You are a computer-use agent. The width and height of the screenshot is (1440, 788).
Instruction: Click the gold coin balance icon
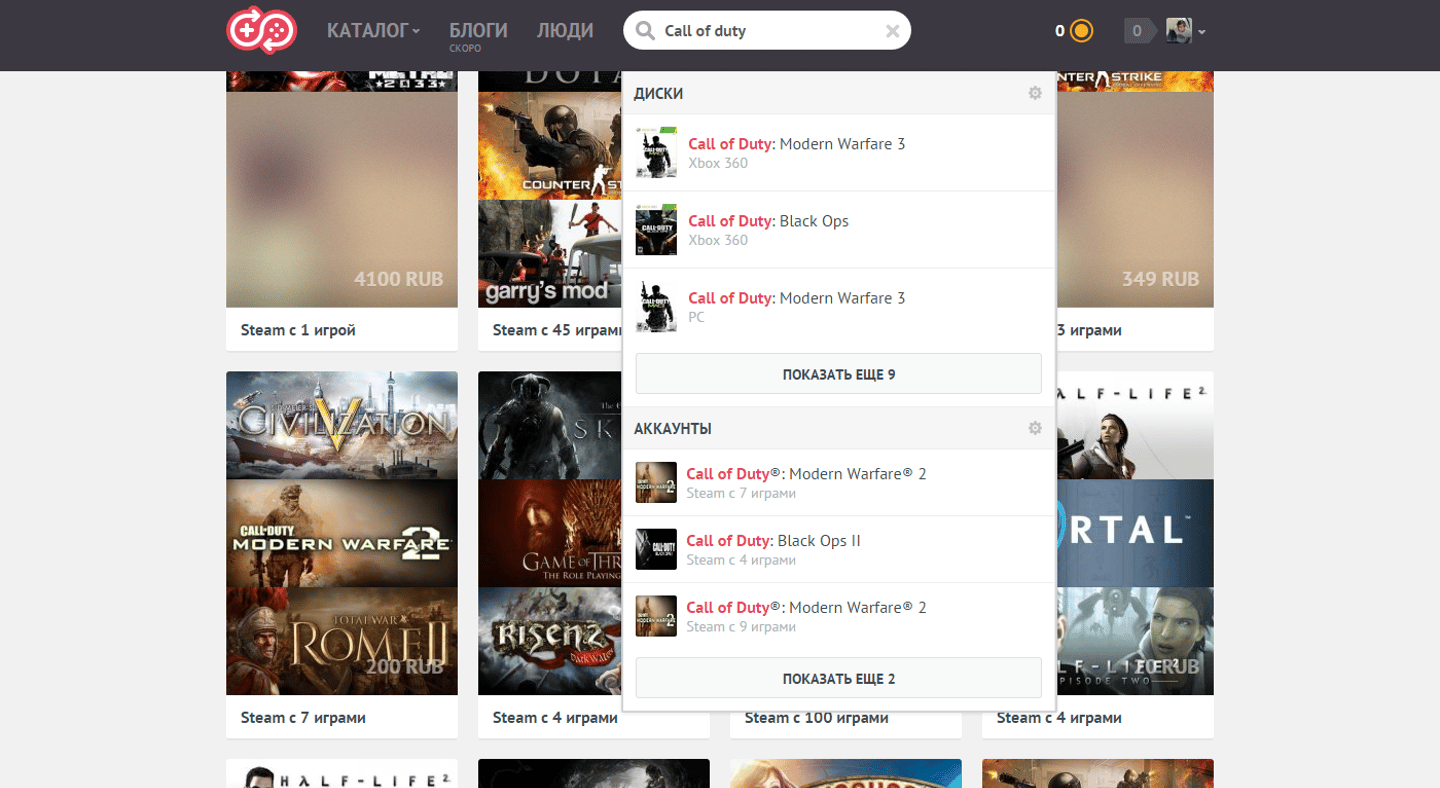tap(1081, 31)
